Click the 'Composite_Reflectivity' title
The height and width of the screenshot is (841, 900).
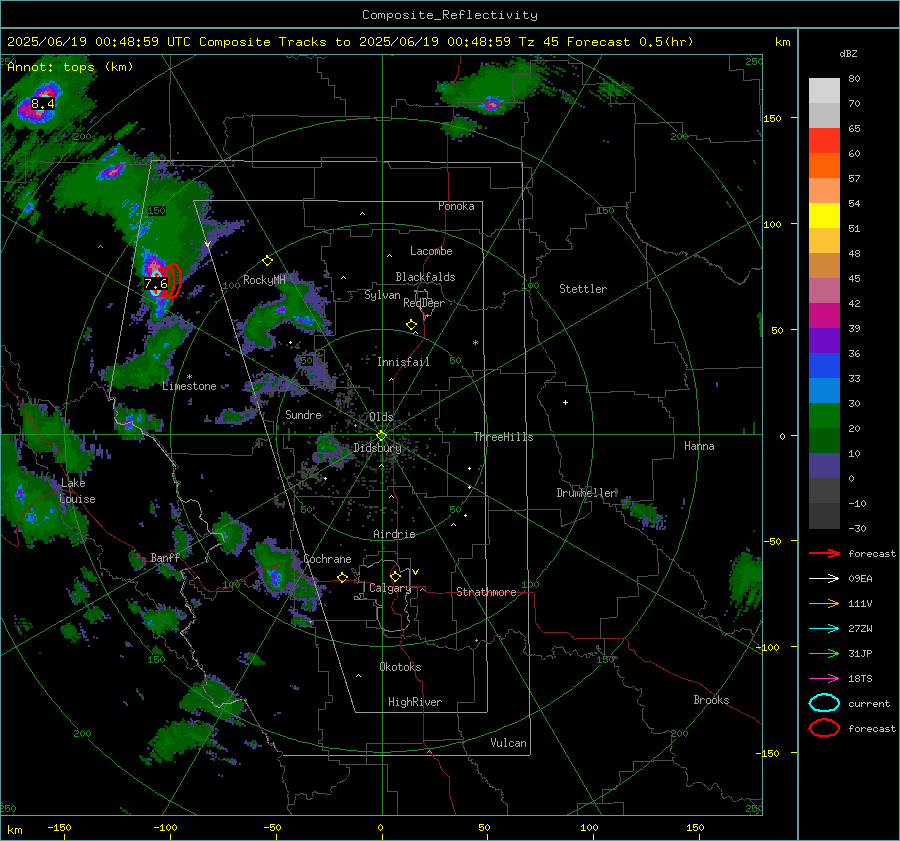click(x=450, y=15)
